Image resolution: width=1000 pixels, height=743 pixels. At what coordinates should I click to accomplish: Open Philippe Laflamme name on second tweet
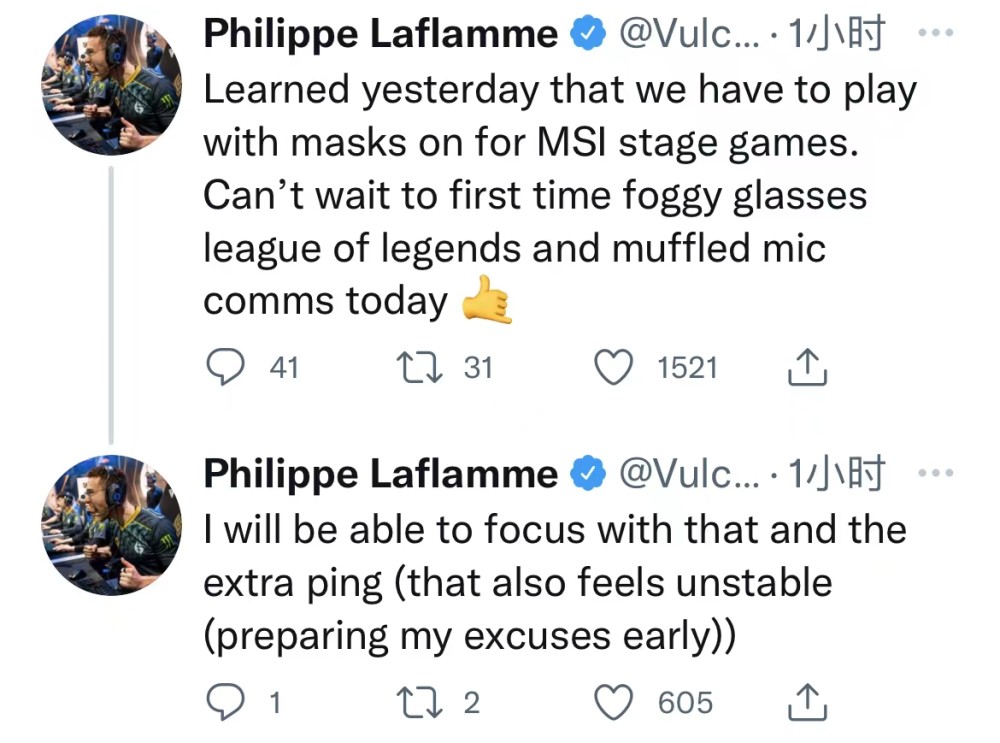pyautogui.click(x=380, y=473)
